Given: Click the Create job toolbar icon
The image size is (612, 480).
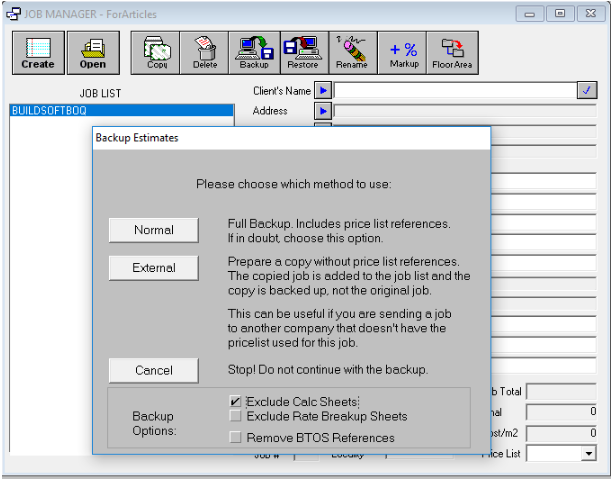Looking at the screenshot, I should [x=38, y=52].
